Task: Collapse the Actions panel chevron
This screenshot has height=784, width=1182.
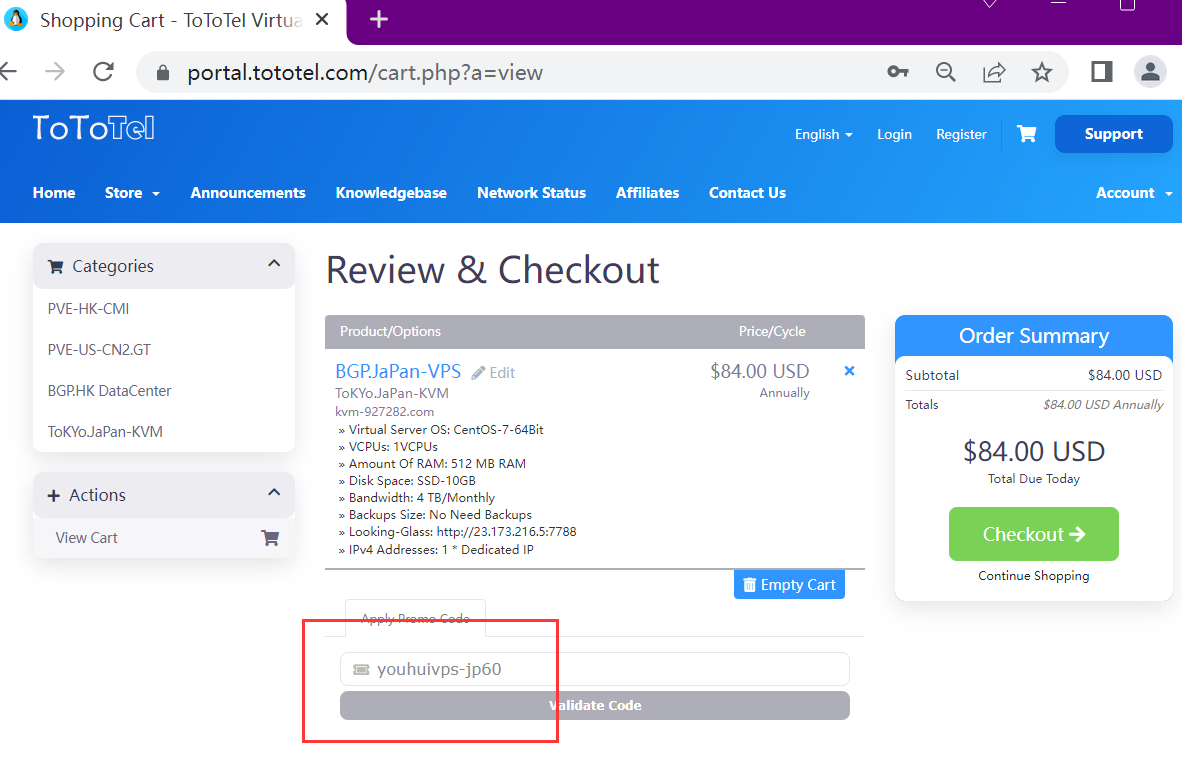Action: click(274, 493)
